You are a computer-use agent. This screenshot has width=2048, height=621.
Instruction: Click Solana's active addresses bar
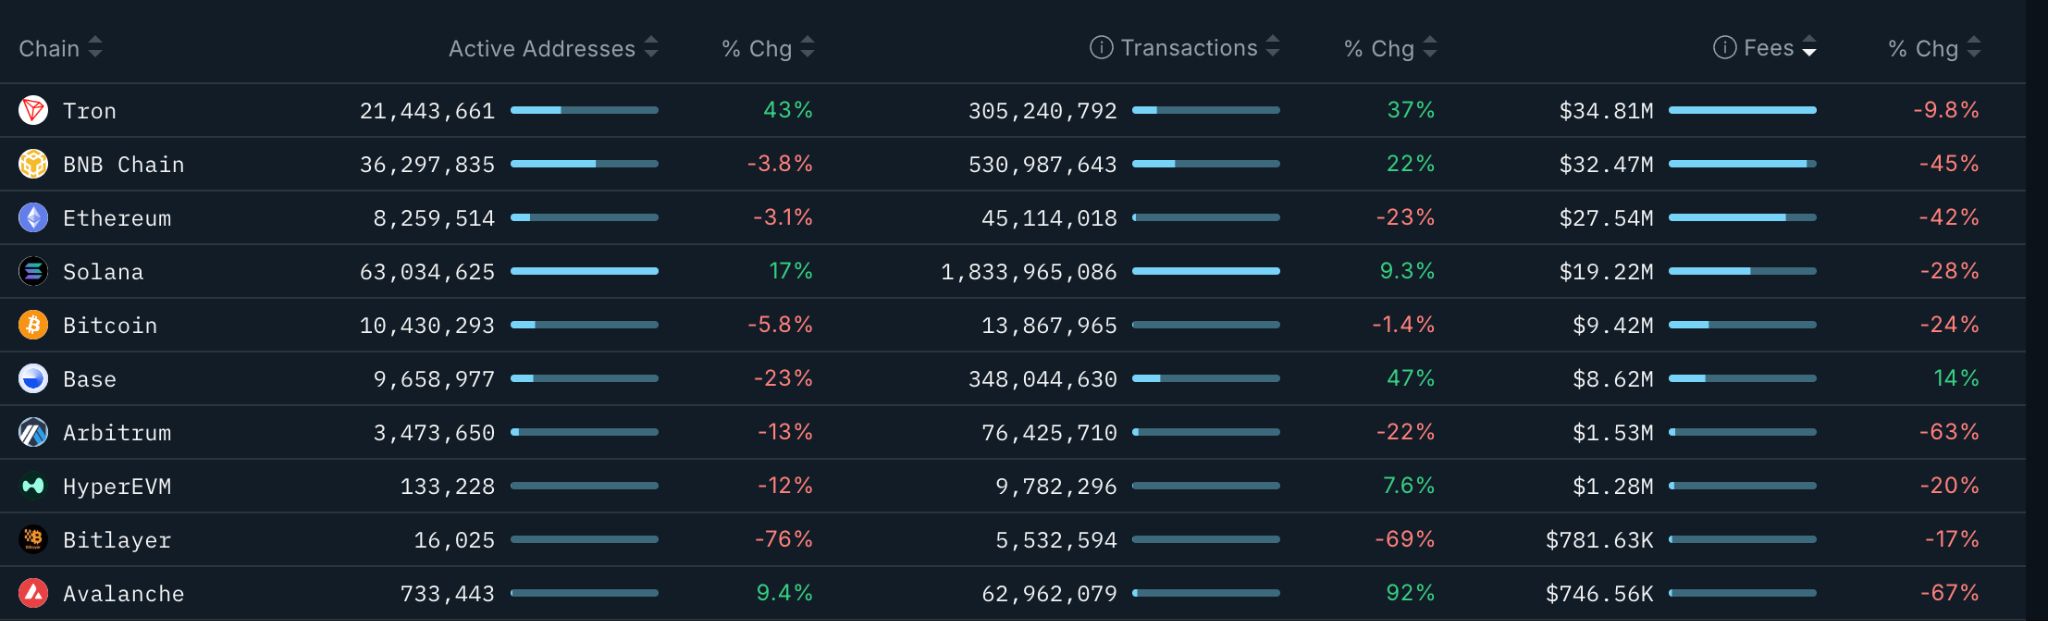click(584, 271)
